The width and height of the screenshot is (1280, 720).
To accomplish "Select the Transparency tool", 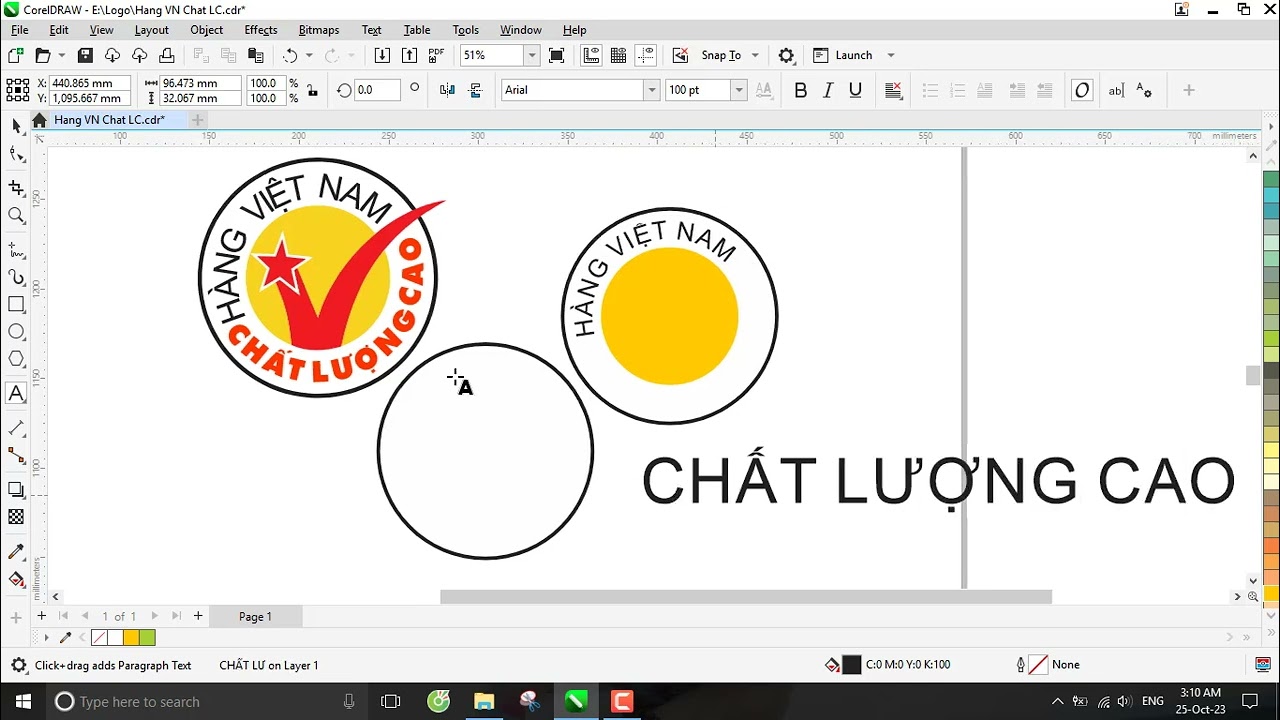I will pyautogui.click(x=16, y=517).
